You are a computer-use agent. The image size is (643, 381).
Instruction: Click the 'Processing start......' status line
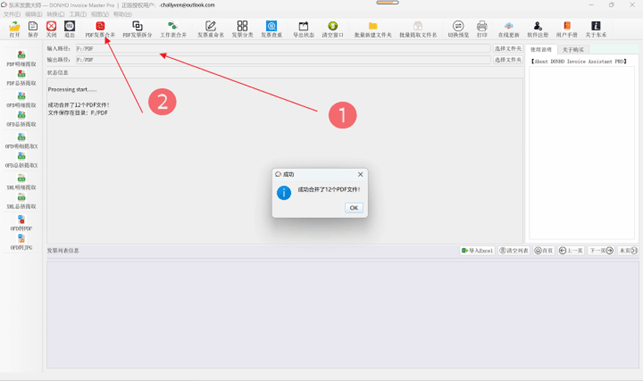tap(73, 89)
